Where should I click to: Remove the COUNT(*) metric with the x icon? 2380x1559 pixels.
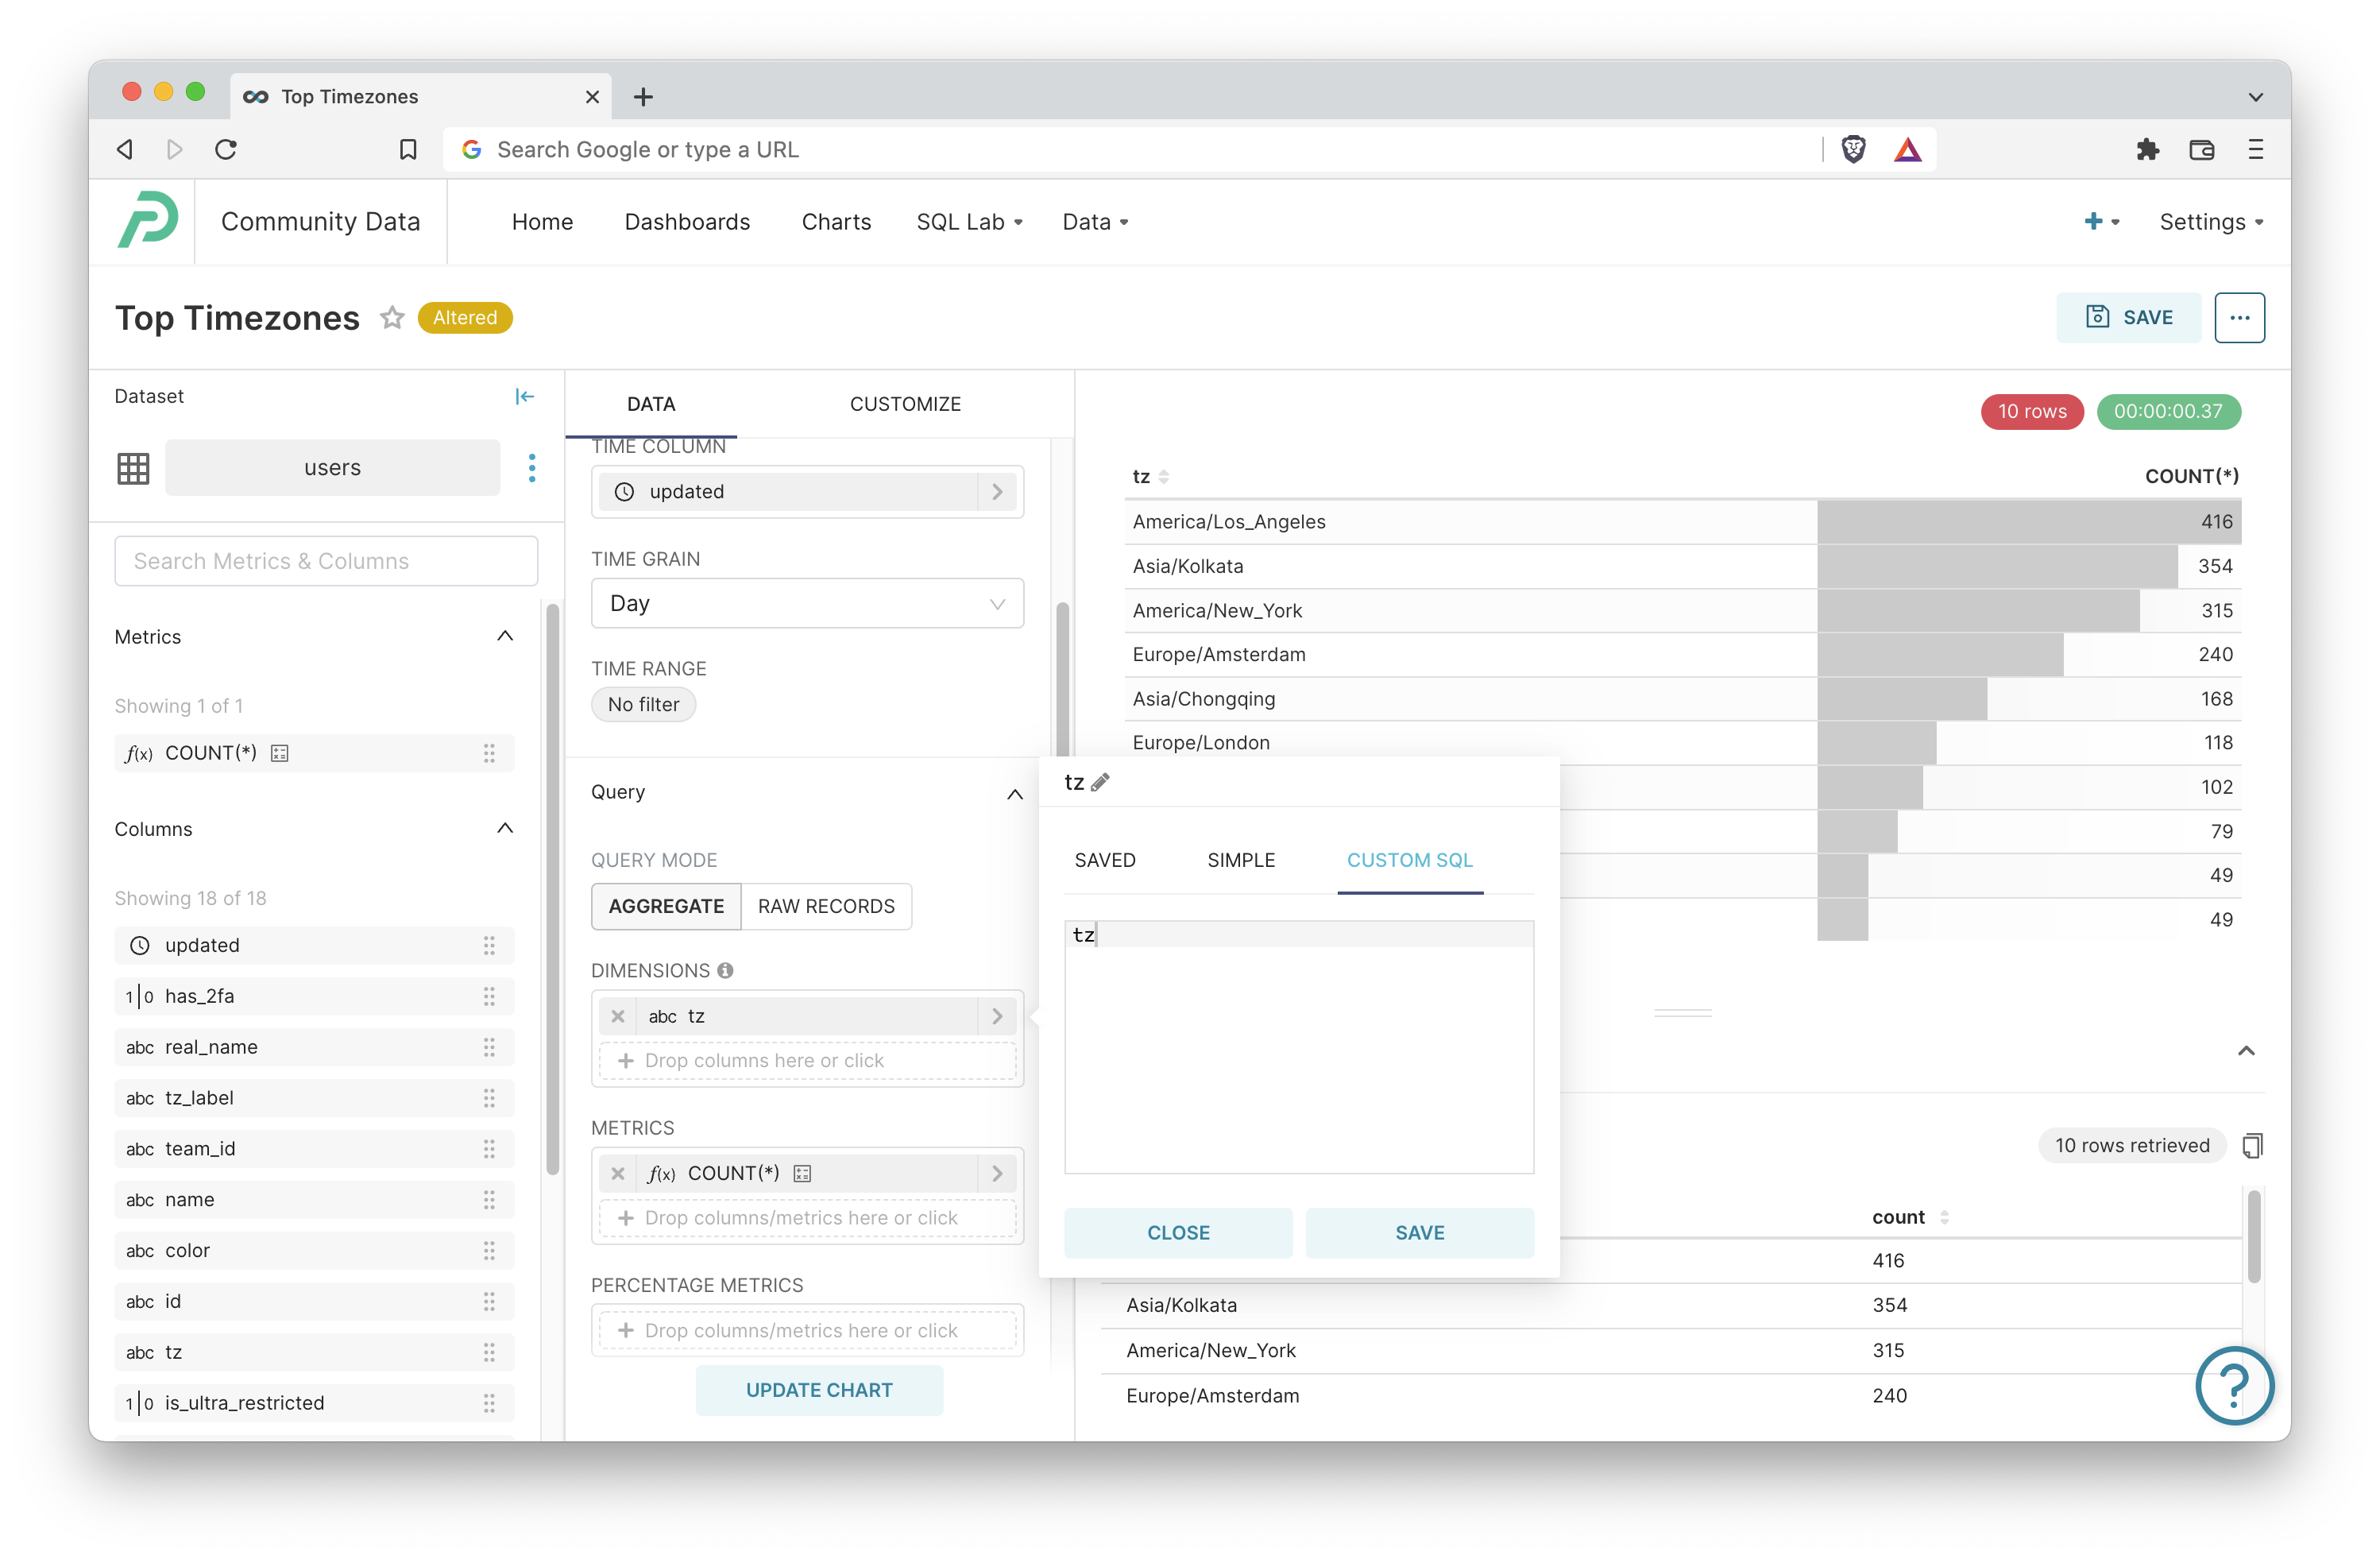[x=618, y=1172]
